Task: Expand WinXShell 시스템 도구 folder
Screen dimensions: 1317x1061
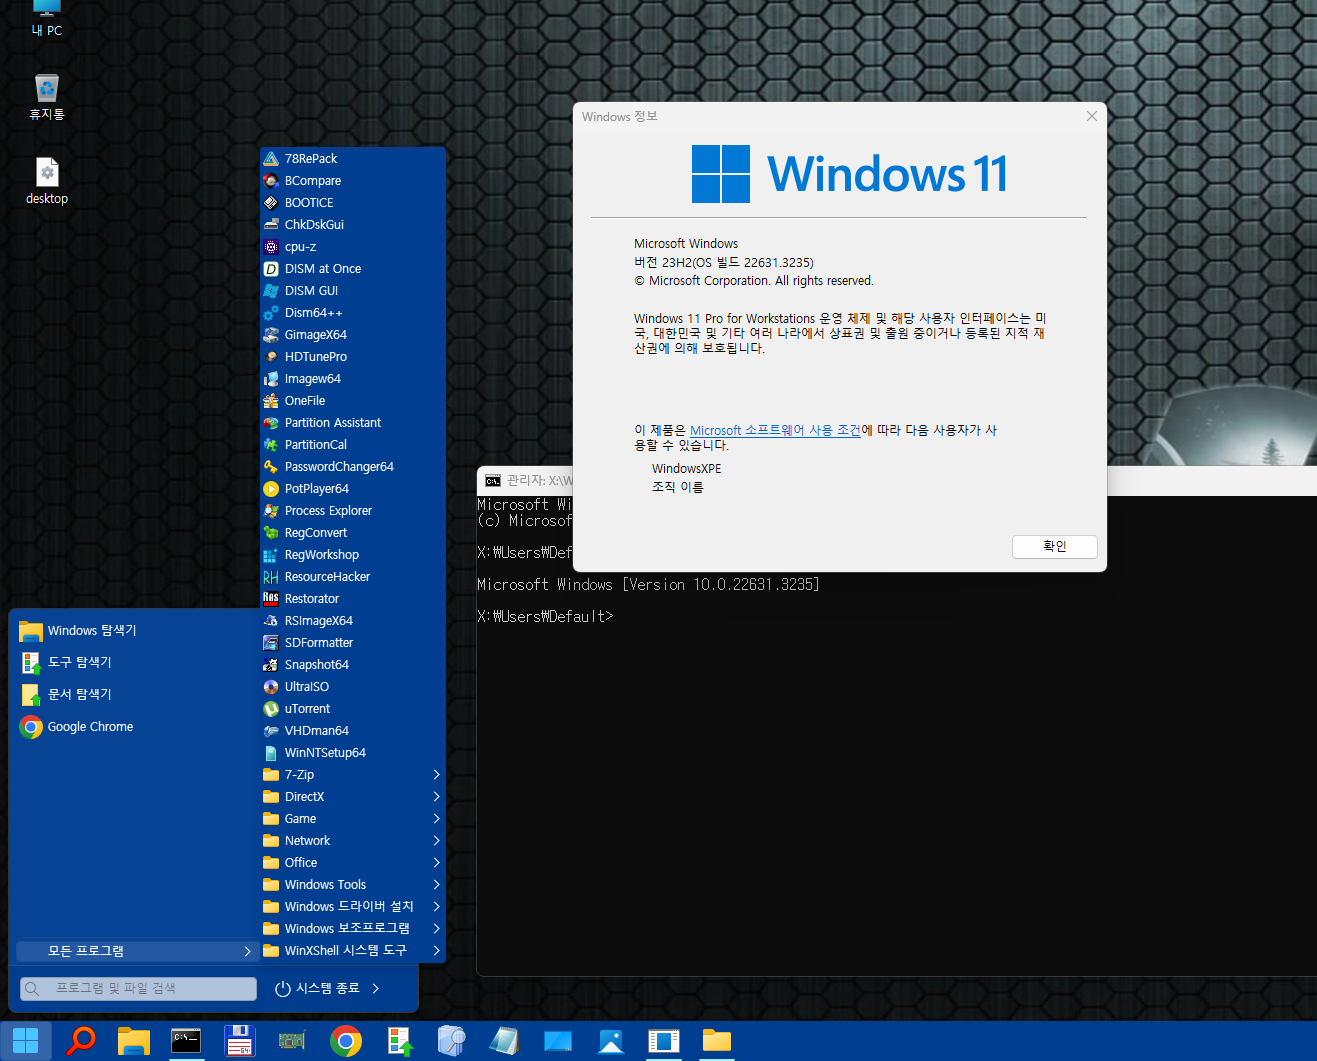Action: coord(352,950)
